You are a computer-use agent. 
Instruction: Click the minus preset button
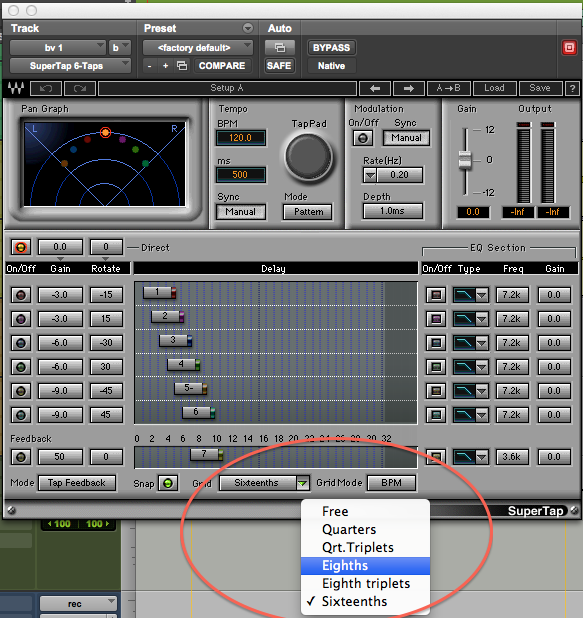point(149,66)
